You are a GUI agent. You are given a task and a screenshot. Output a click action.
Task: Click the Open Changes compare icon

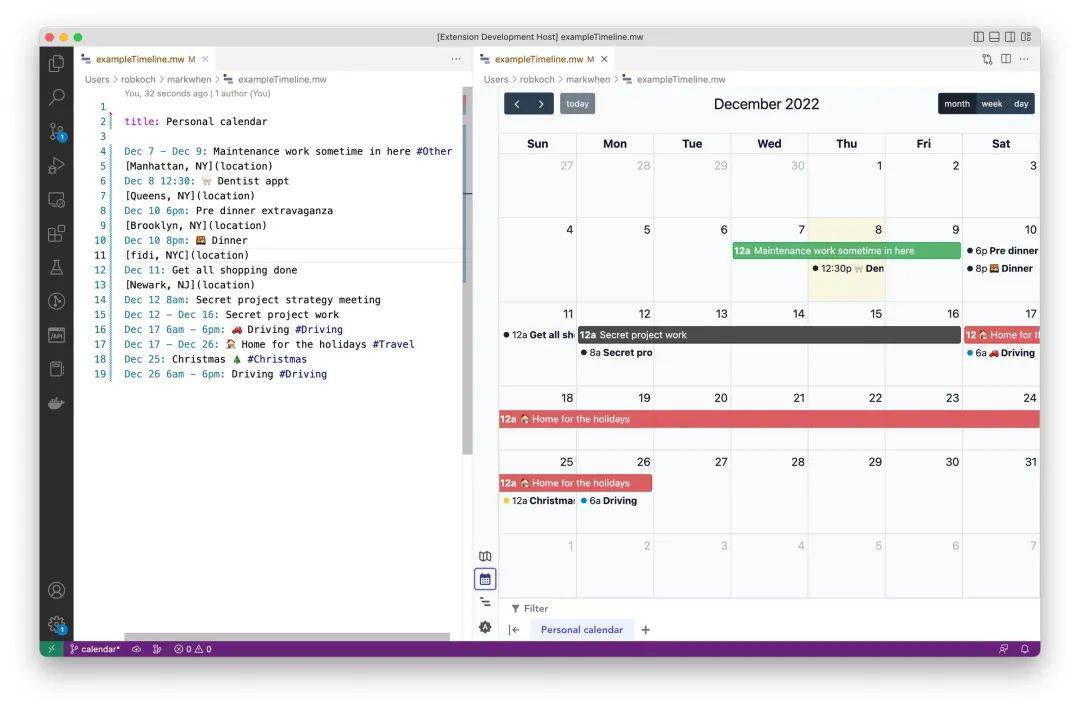987,59
